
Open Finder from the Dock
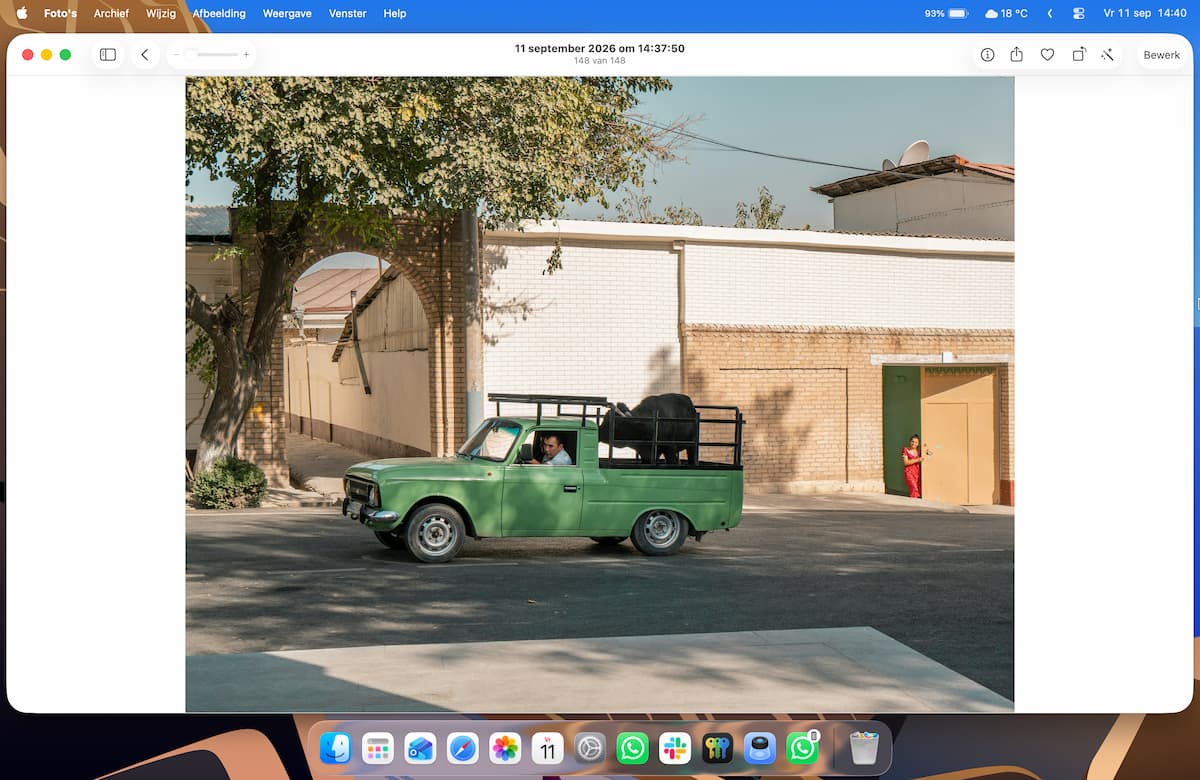pos(335,748)
